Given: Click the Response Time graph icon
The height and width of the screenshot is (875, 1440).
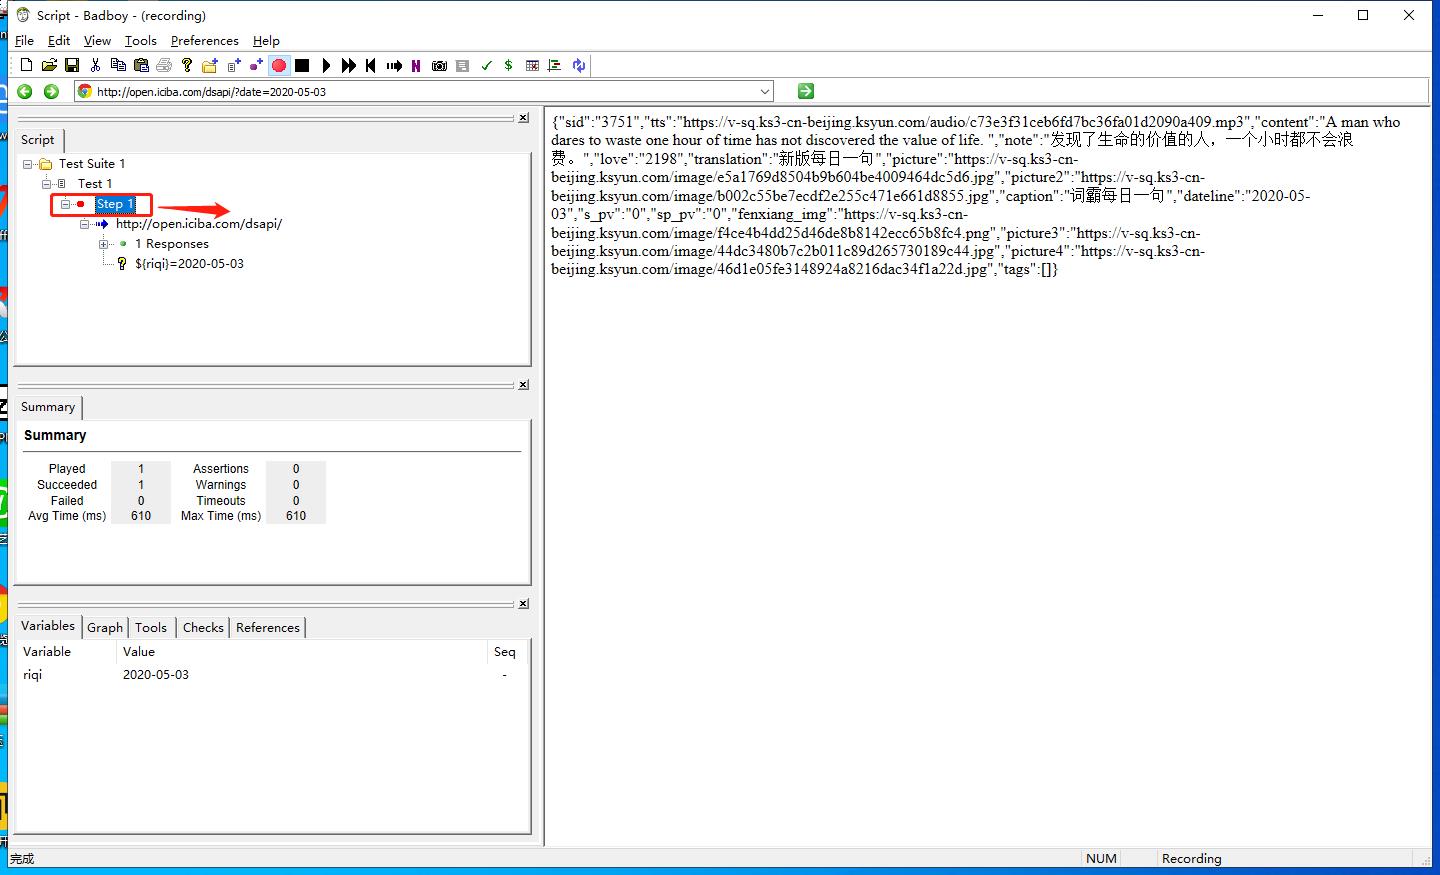Looking at the screenshot, I should (x=555, y=65).
